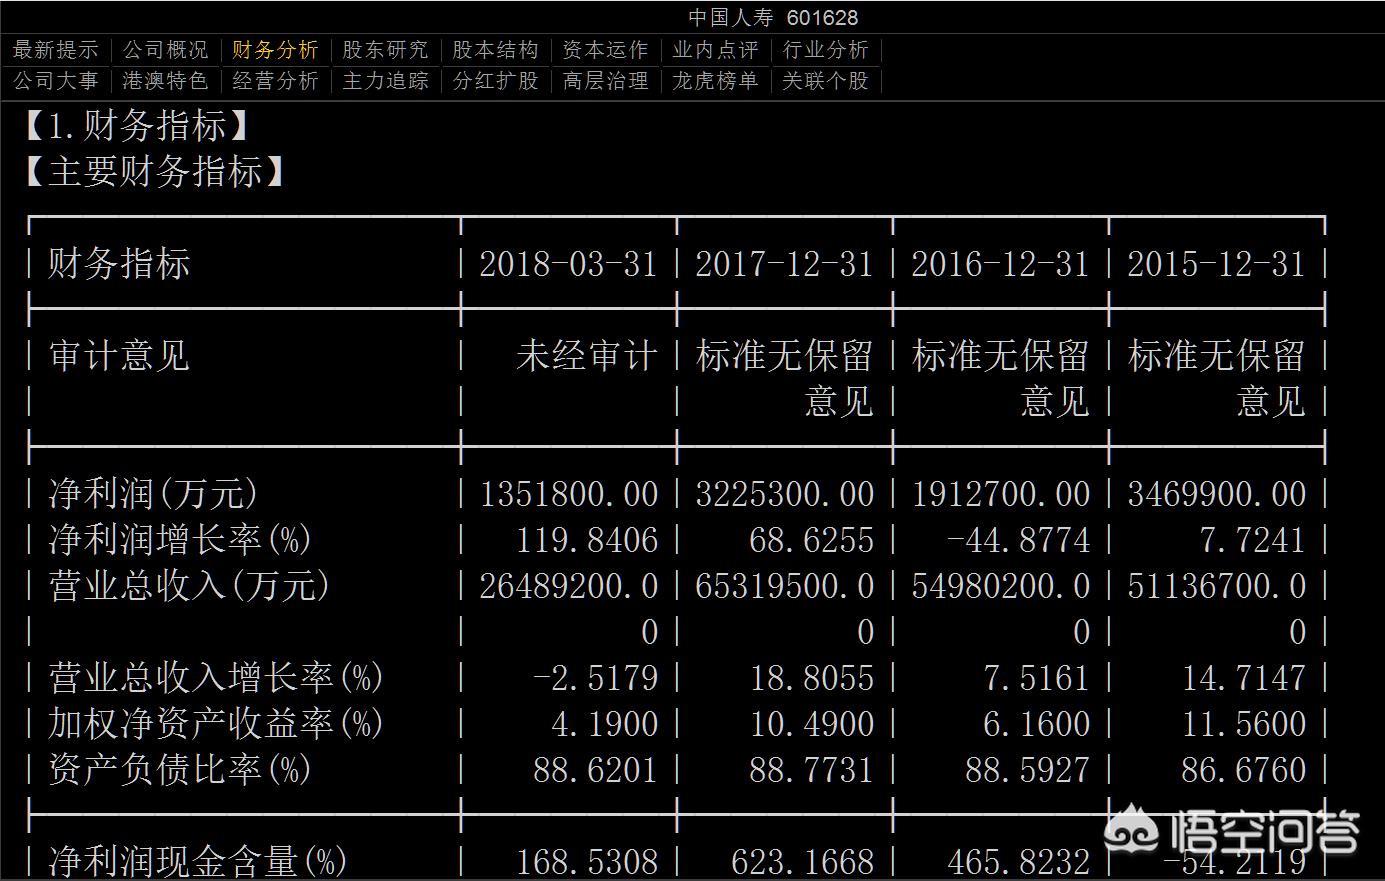Click debt ratio value 88.5927

[1028, 771]
